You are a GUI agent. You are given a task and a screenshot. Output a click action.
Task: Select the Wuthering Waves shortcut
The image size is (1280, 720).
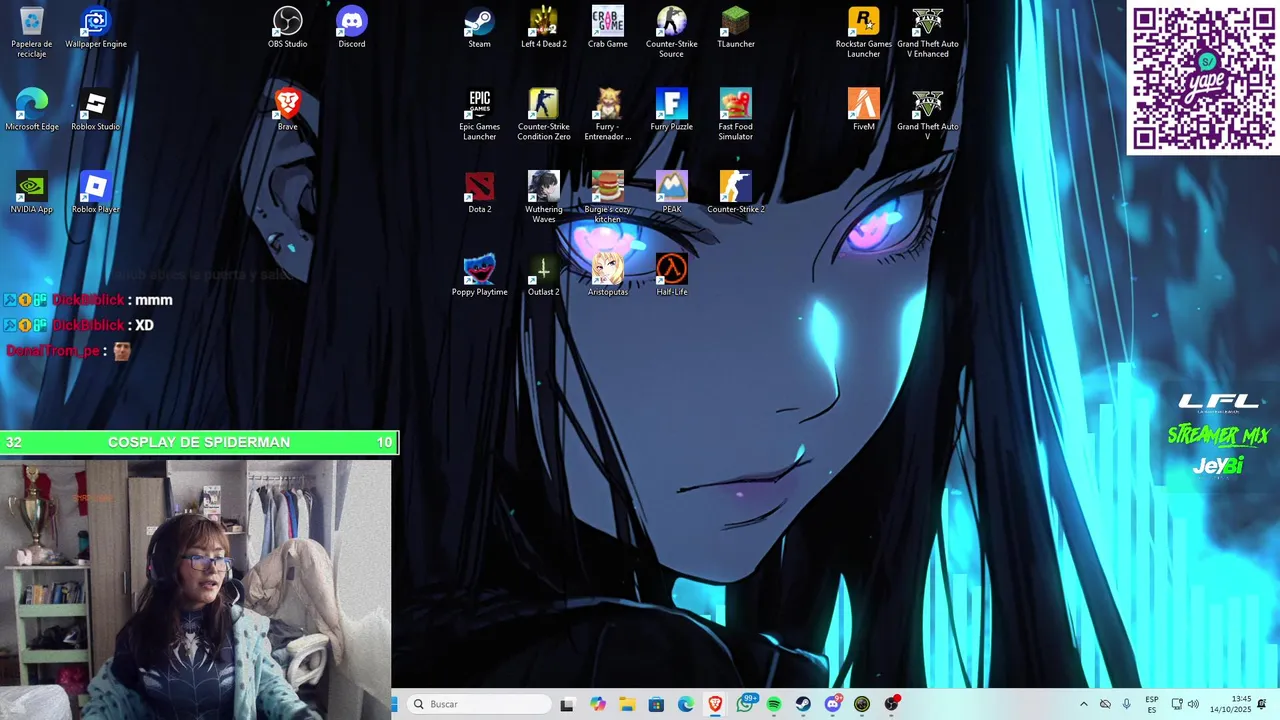544,197
